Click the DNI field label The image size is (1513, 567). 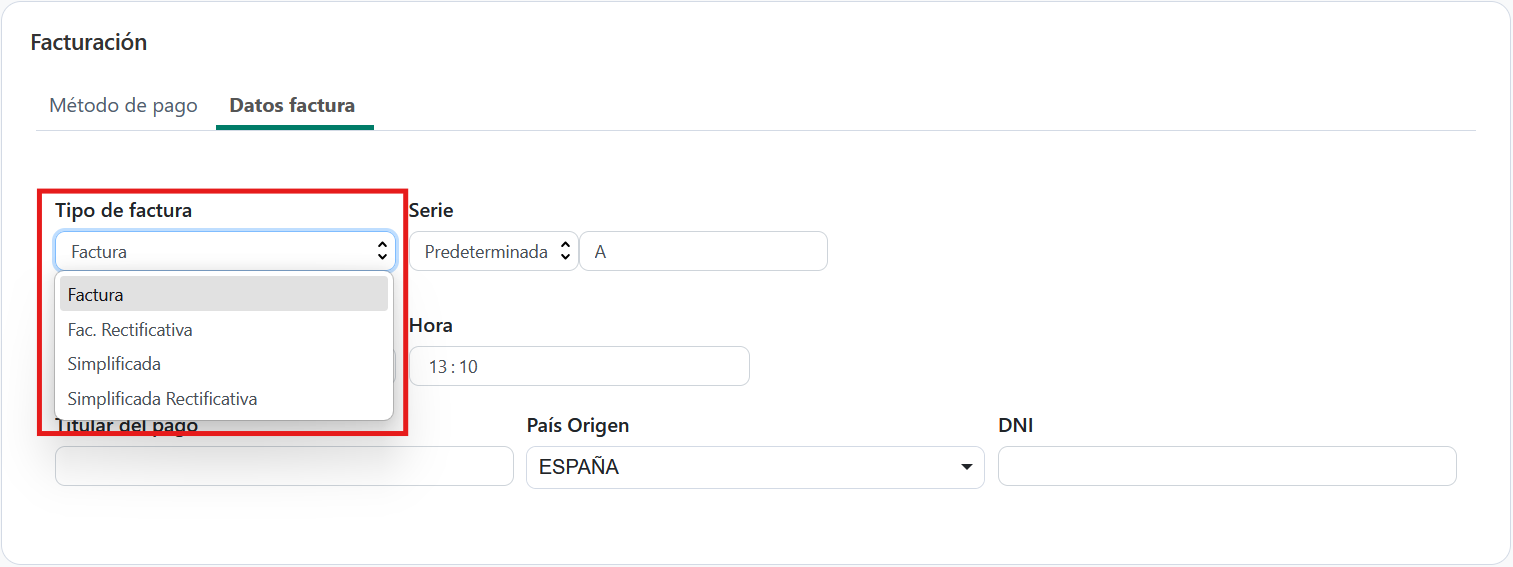(1015, 426)
